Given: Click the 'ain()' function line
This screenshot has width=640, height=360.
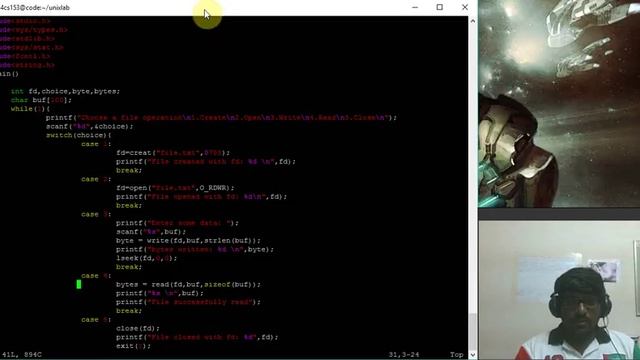Looking at the screenshot, I should point(9,74).
